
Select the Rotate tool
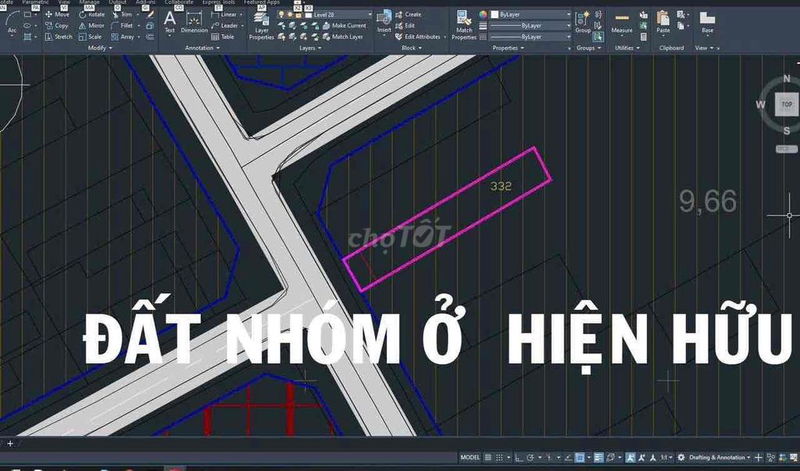[91, 15]
